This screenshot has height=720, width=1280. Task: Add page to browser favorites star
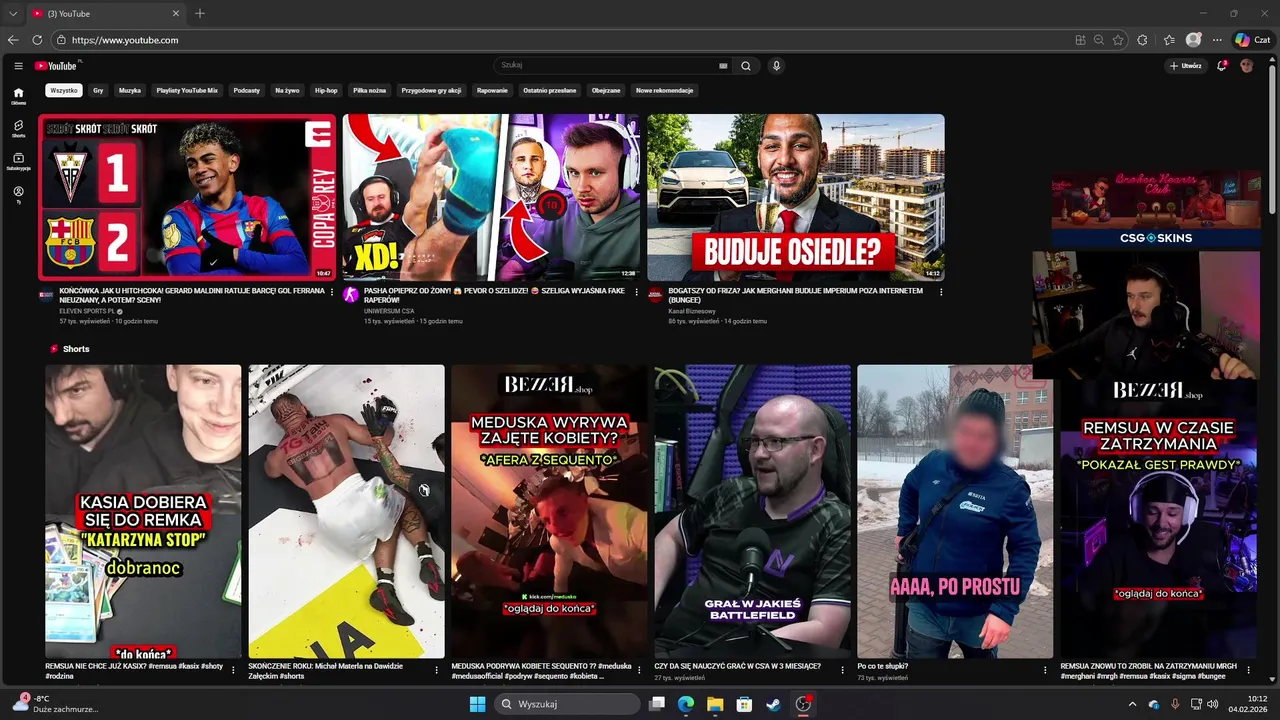(1118, 40)
